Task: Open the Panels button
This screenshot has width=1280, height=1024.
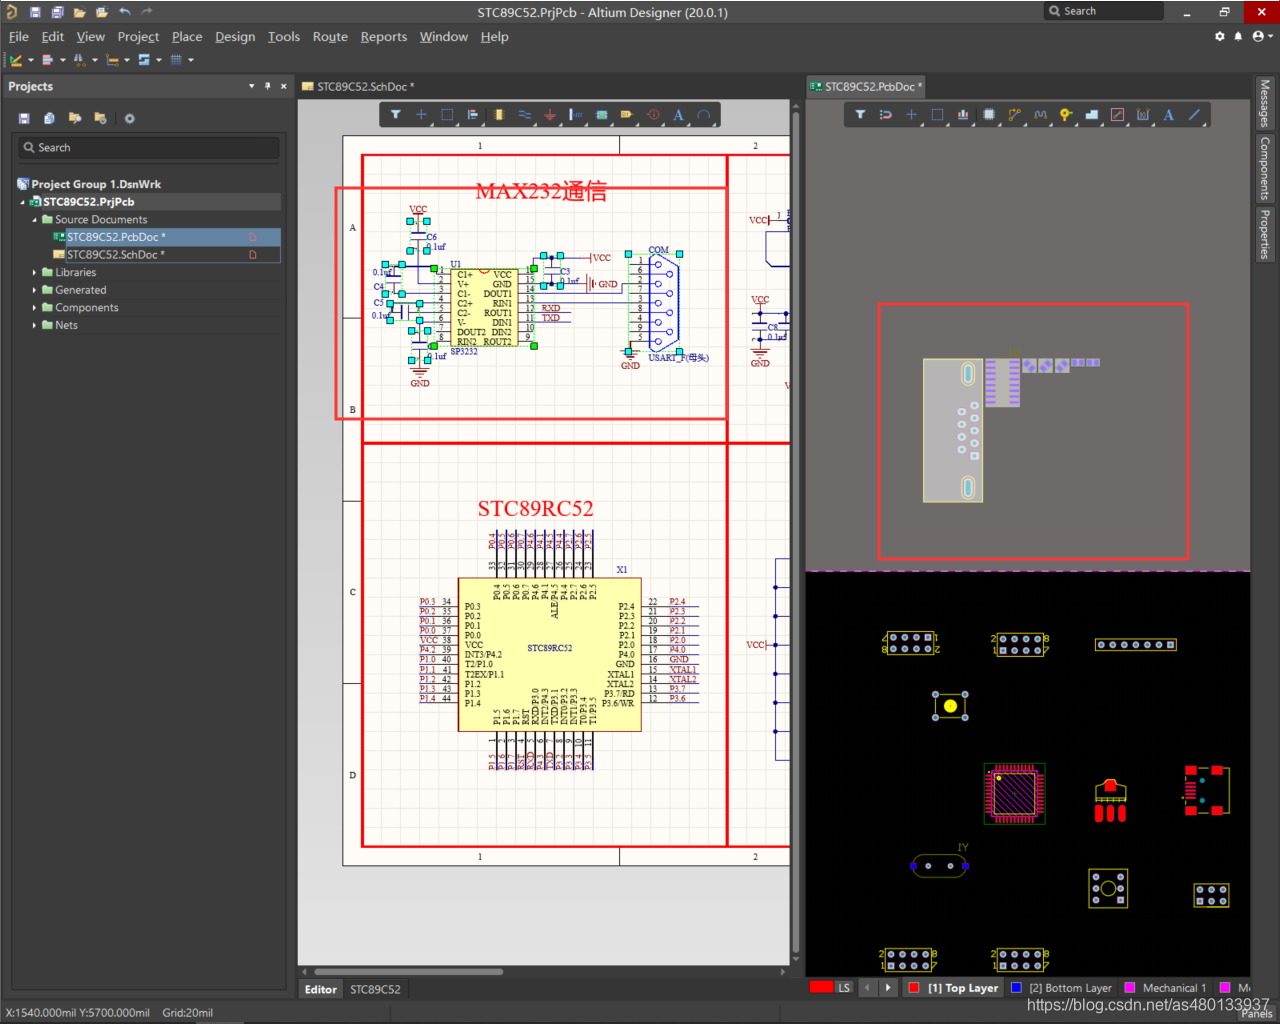Action: 1257,1013
